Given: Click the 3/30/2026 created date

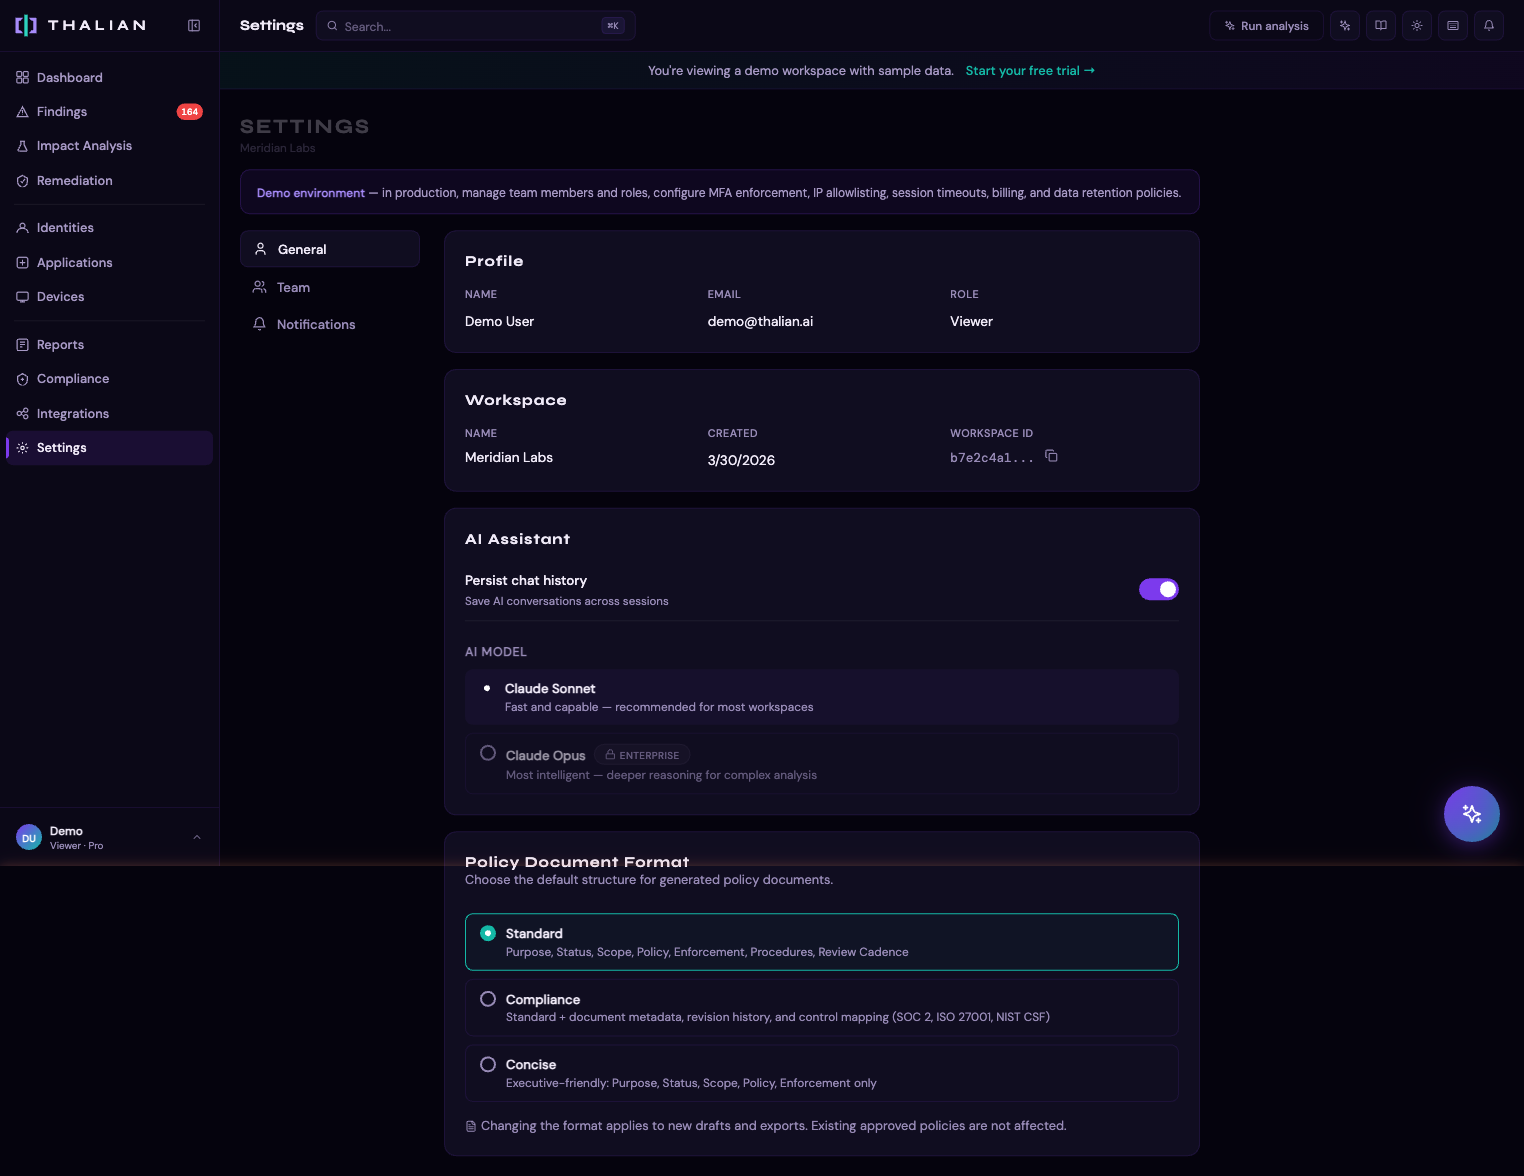Looking at the screenshot, I should (741, 460).
